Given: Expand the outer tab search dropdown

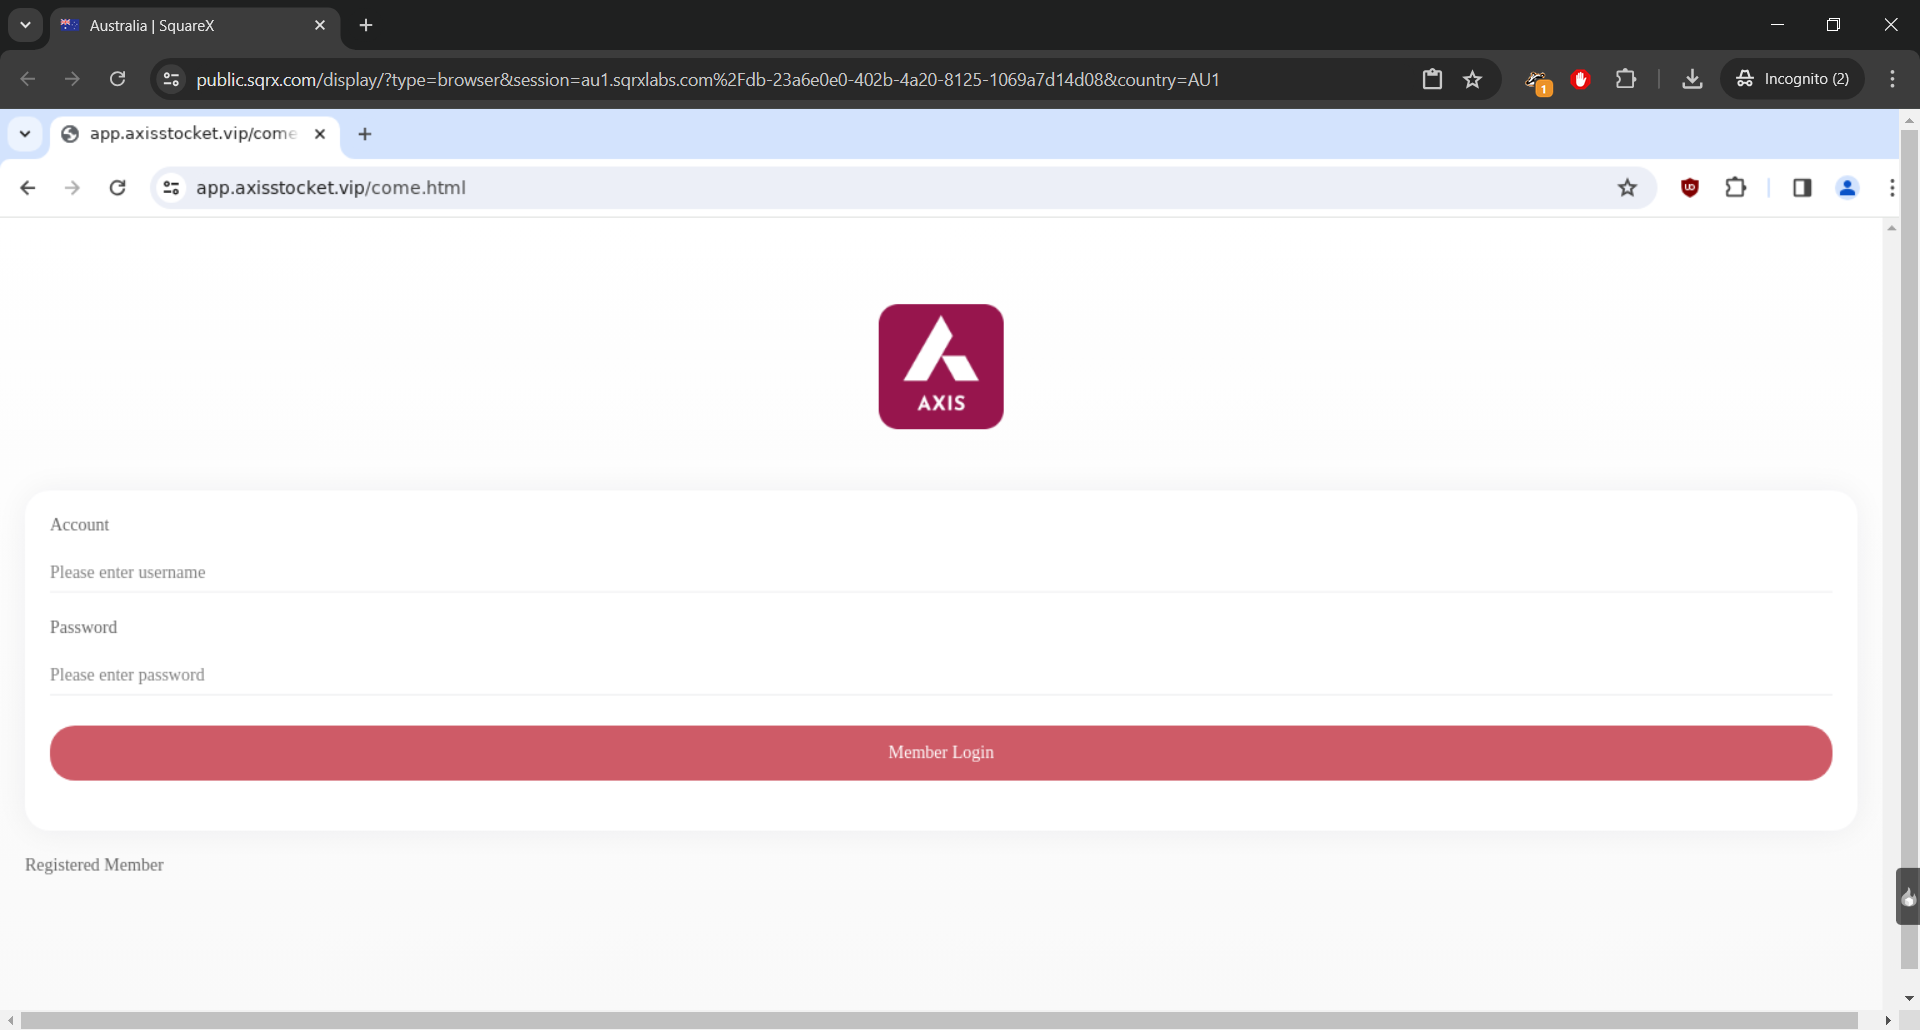Looking at the screenshot, I should (25, 25).
